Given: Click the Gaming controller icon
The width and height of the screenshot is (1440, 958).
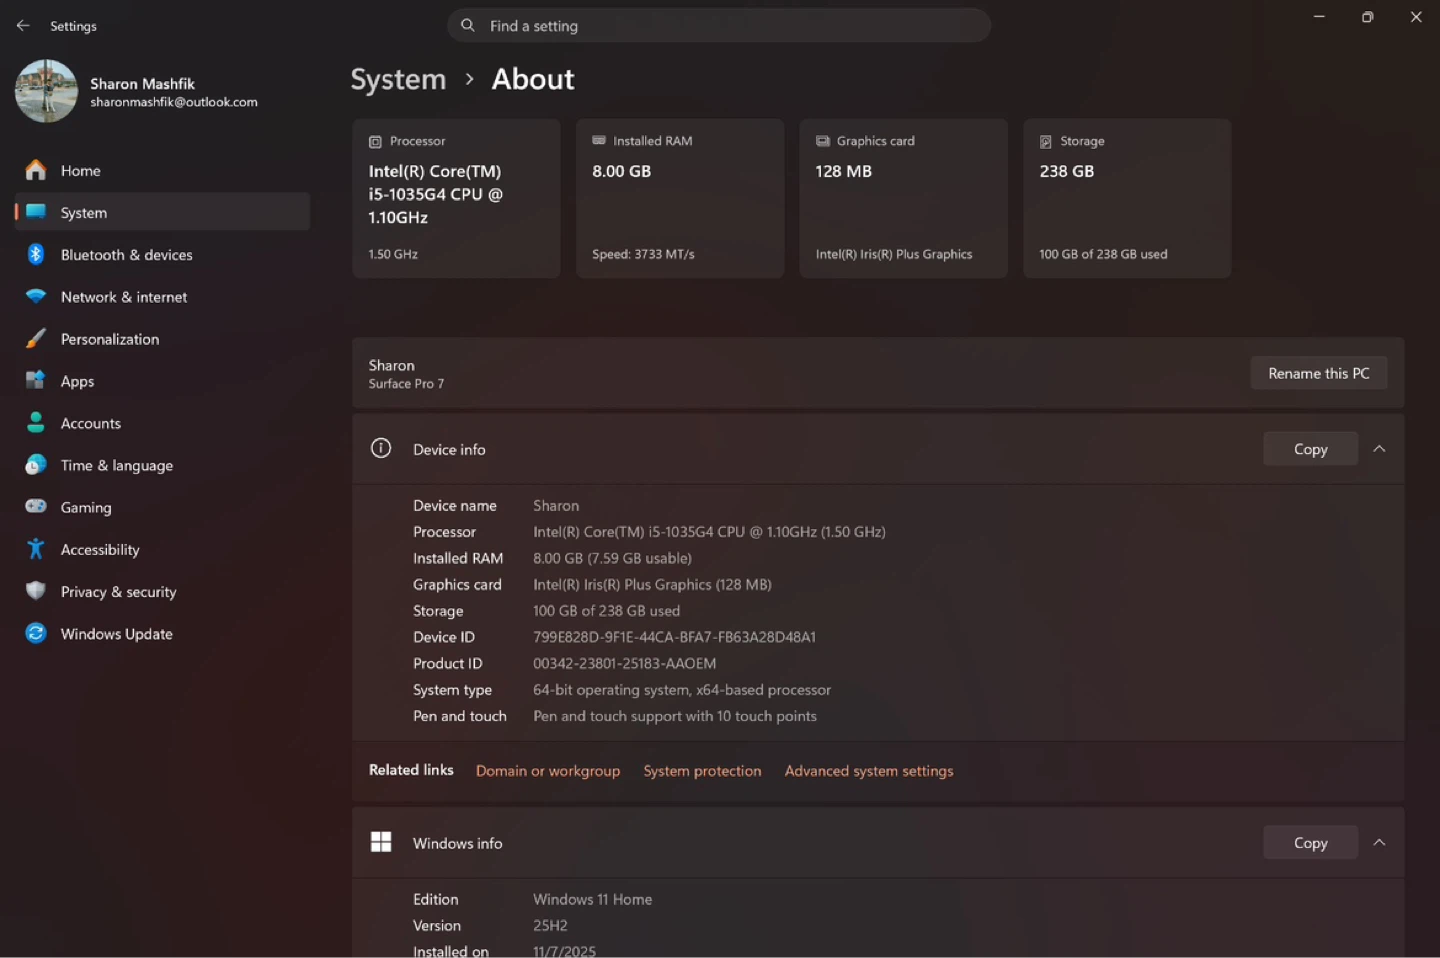Looking at the screenshot, I should tap(36, 507).
